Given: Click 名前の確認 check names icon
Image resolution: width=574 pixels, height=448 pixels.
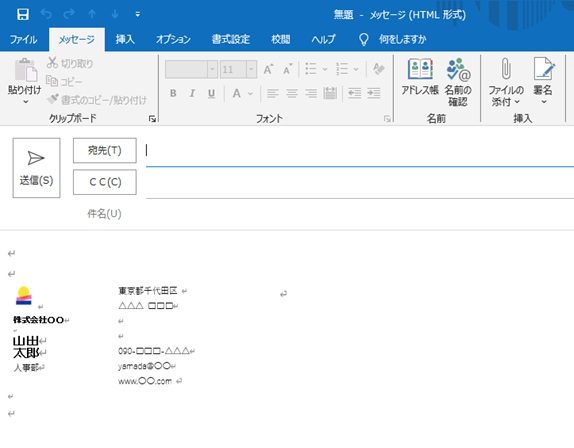Looking at the screenshot, I should (458, 82).
